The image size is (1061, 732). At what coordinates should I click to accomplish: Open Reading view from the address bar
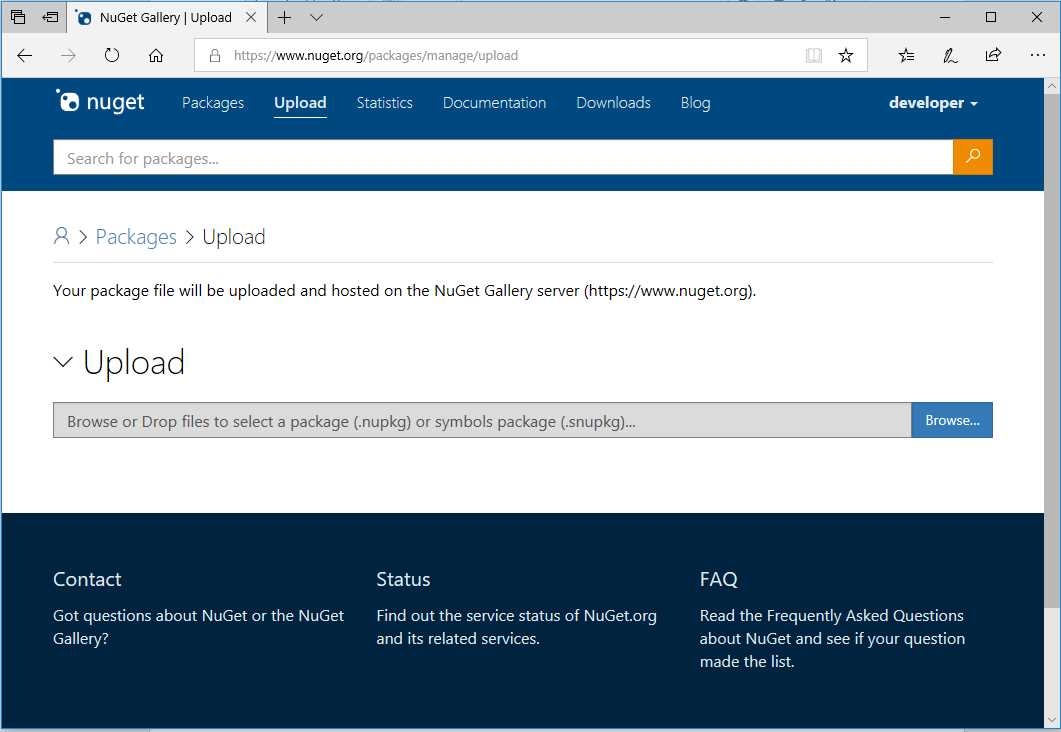click(814, 56)
